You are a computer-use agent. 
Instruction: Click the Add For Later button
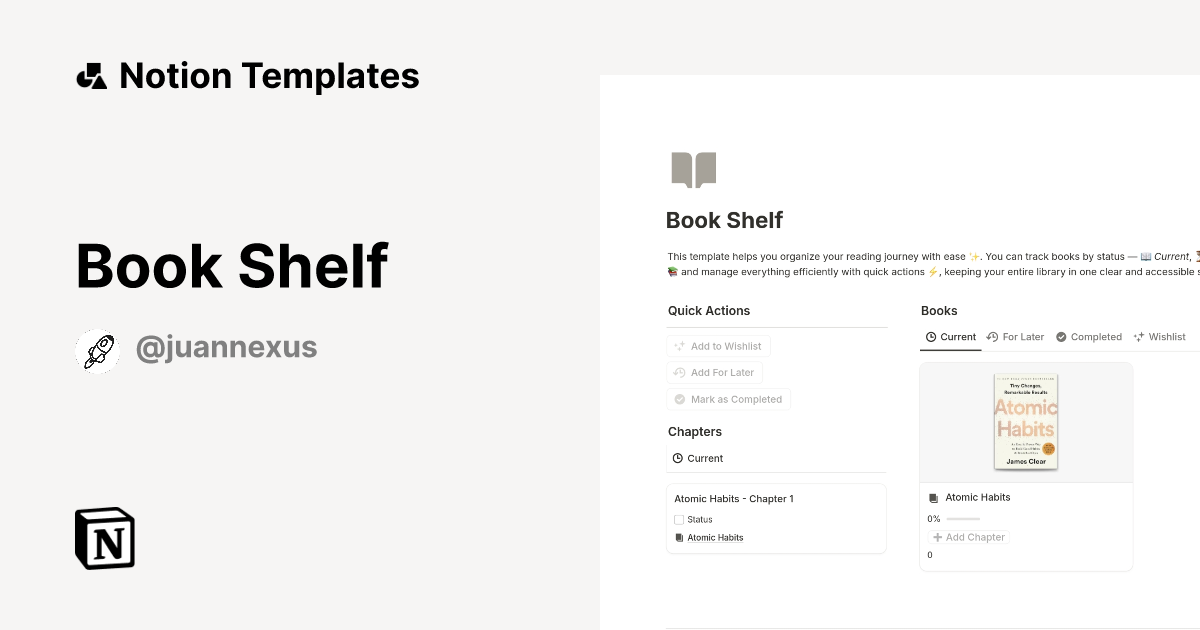pyautogui.click(x=714, y=372)
